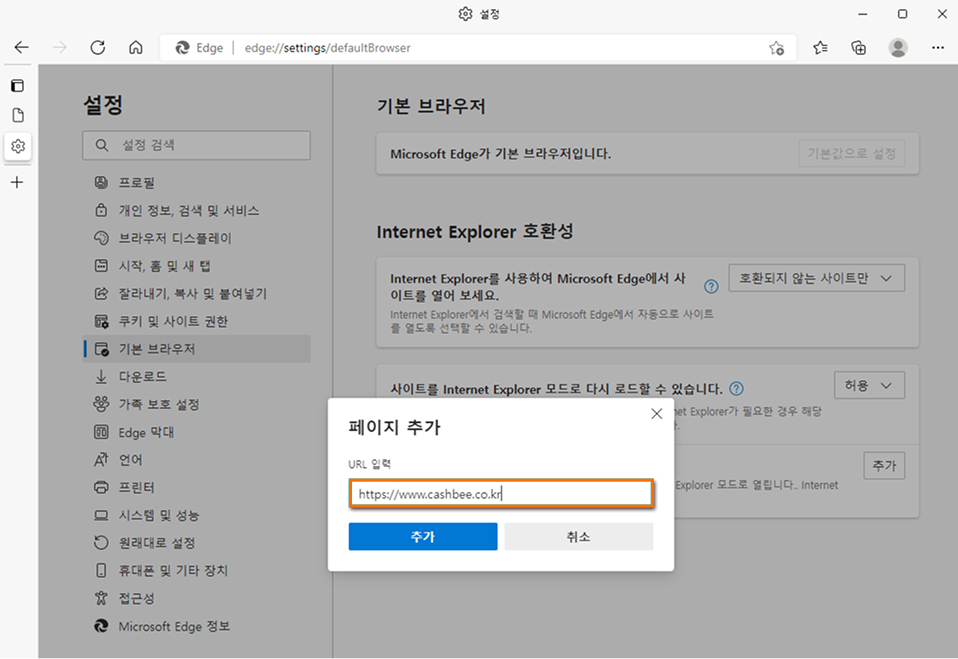This screenshot has width=958, height=659.
Task: Select the URL 입력 text field
Action: (501, 493)
